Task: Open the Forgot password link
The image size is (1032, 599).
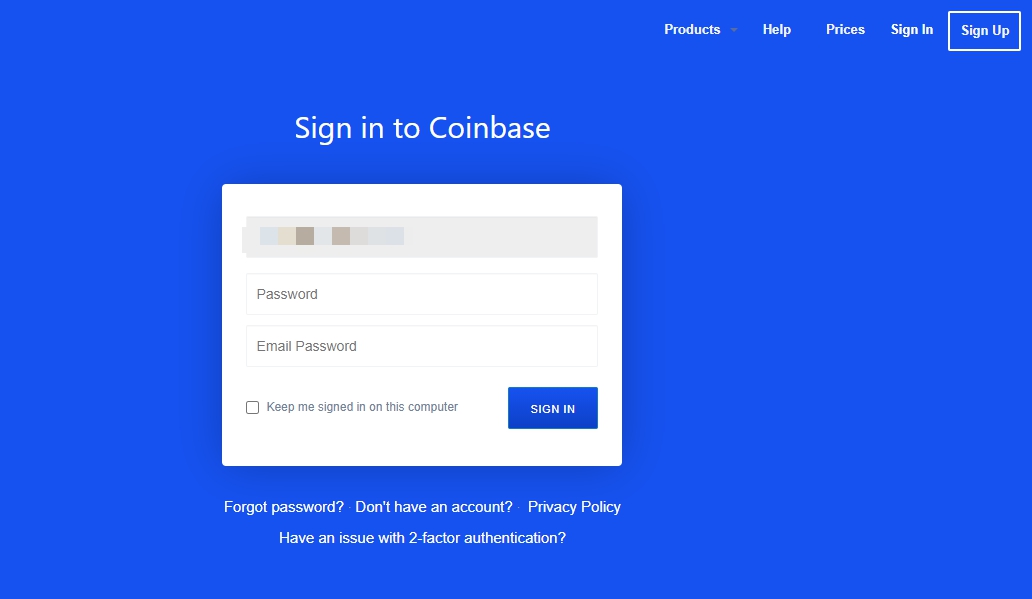Action: tap(281, 507)
